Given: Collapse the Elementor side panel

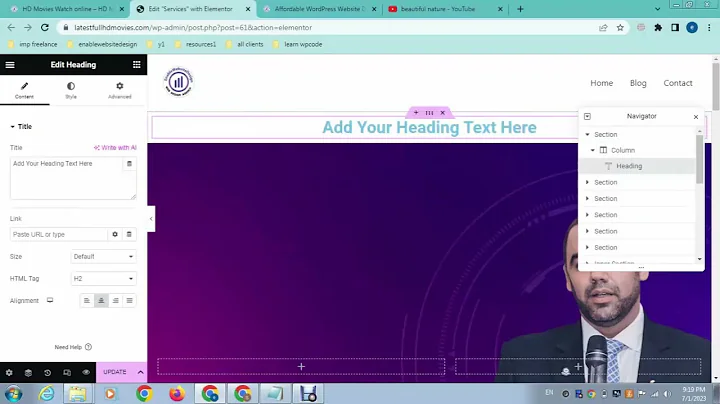Looking at the screenshot, I should pyautogui.click(x=151, y=219).
